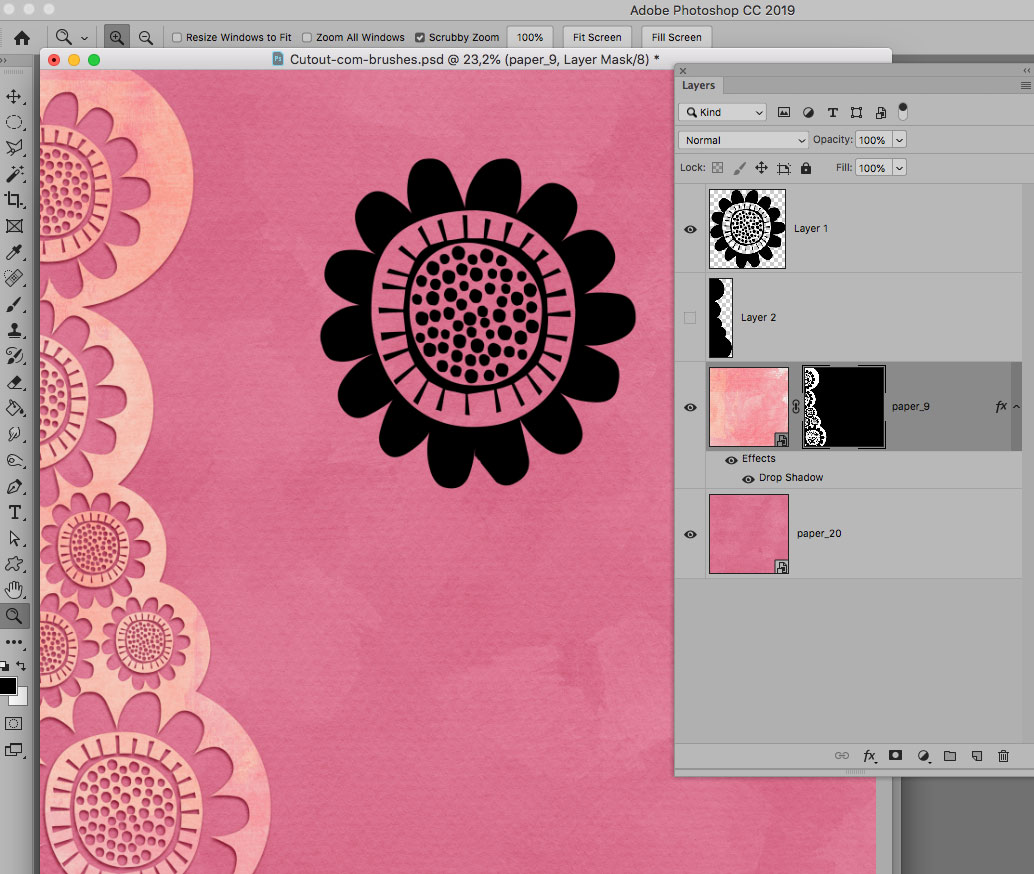
Task: Select the Magic Wand tool
Action: (14, 174)
